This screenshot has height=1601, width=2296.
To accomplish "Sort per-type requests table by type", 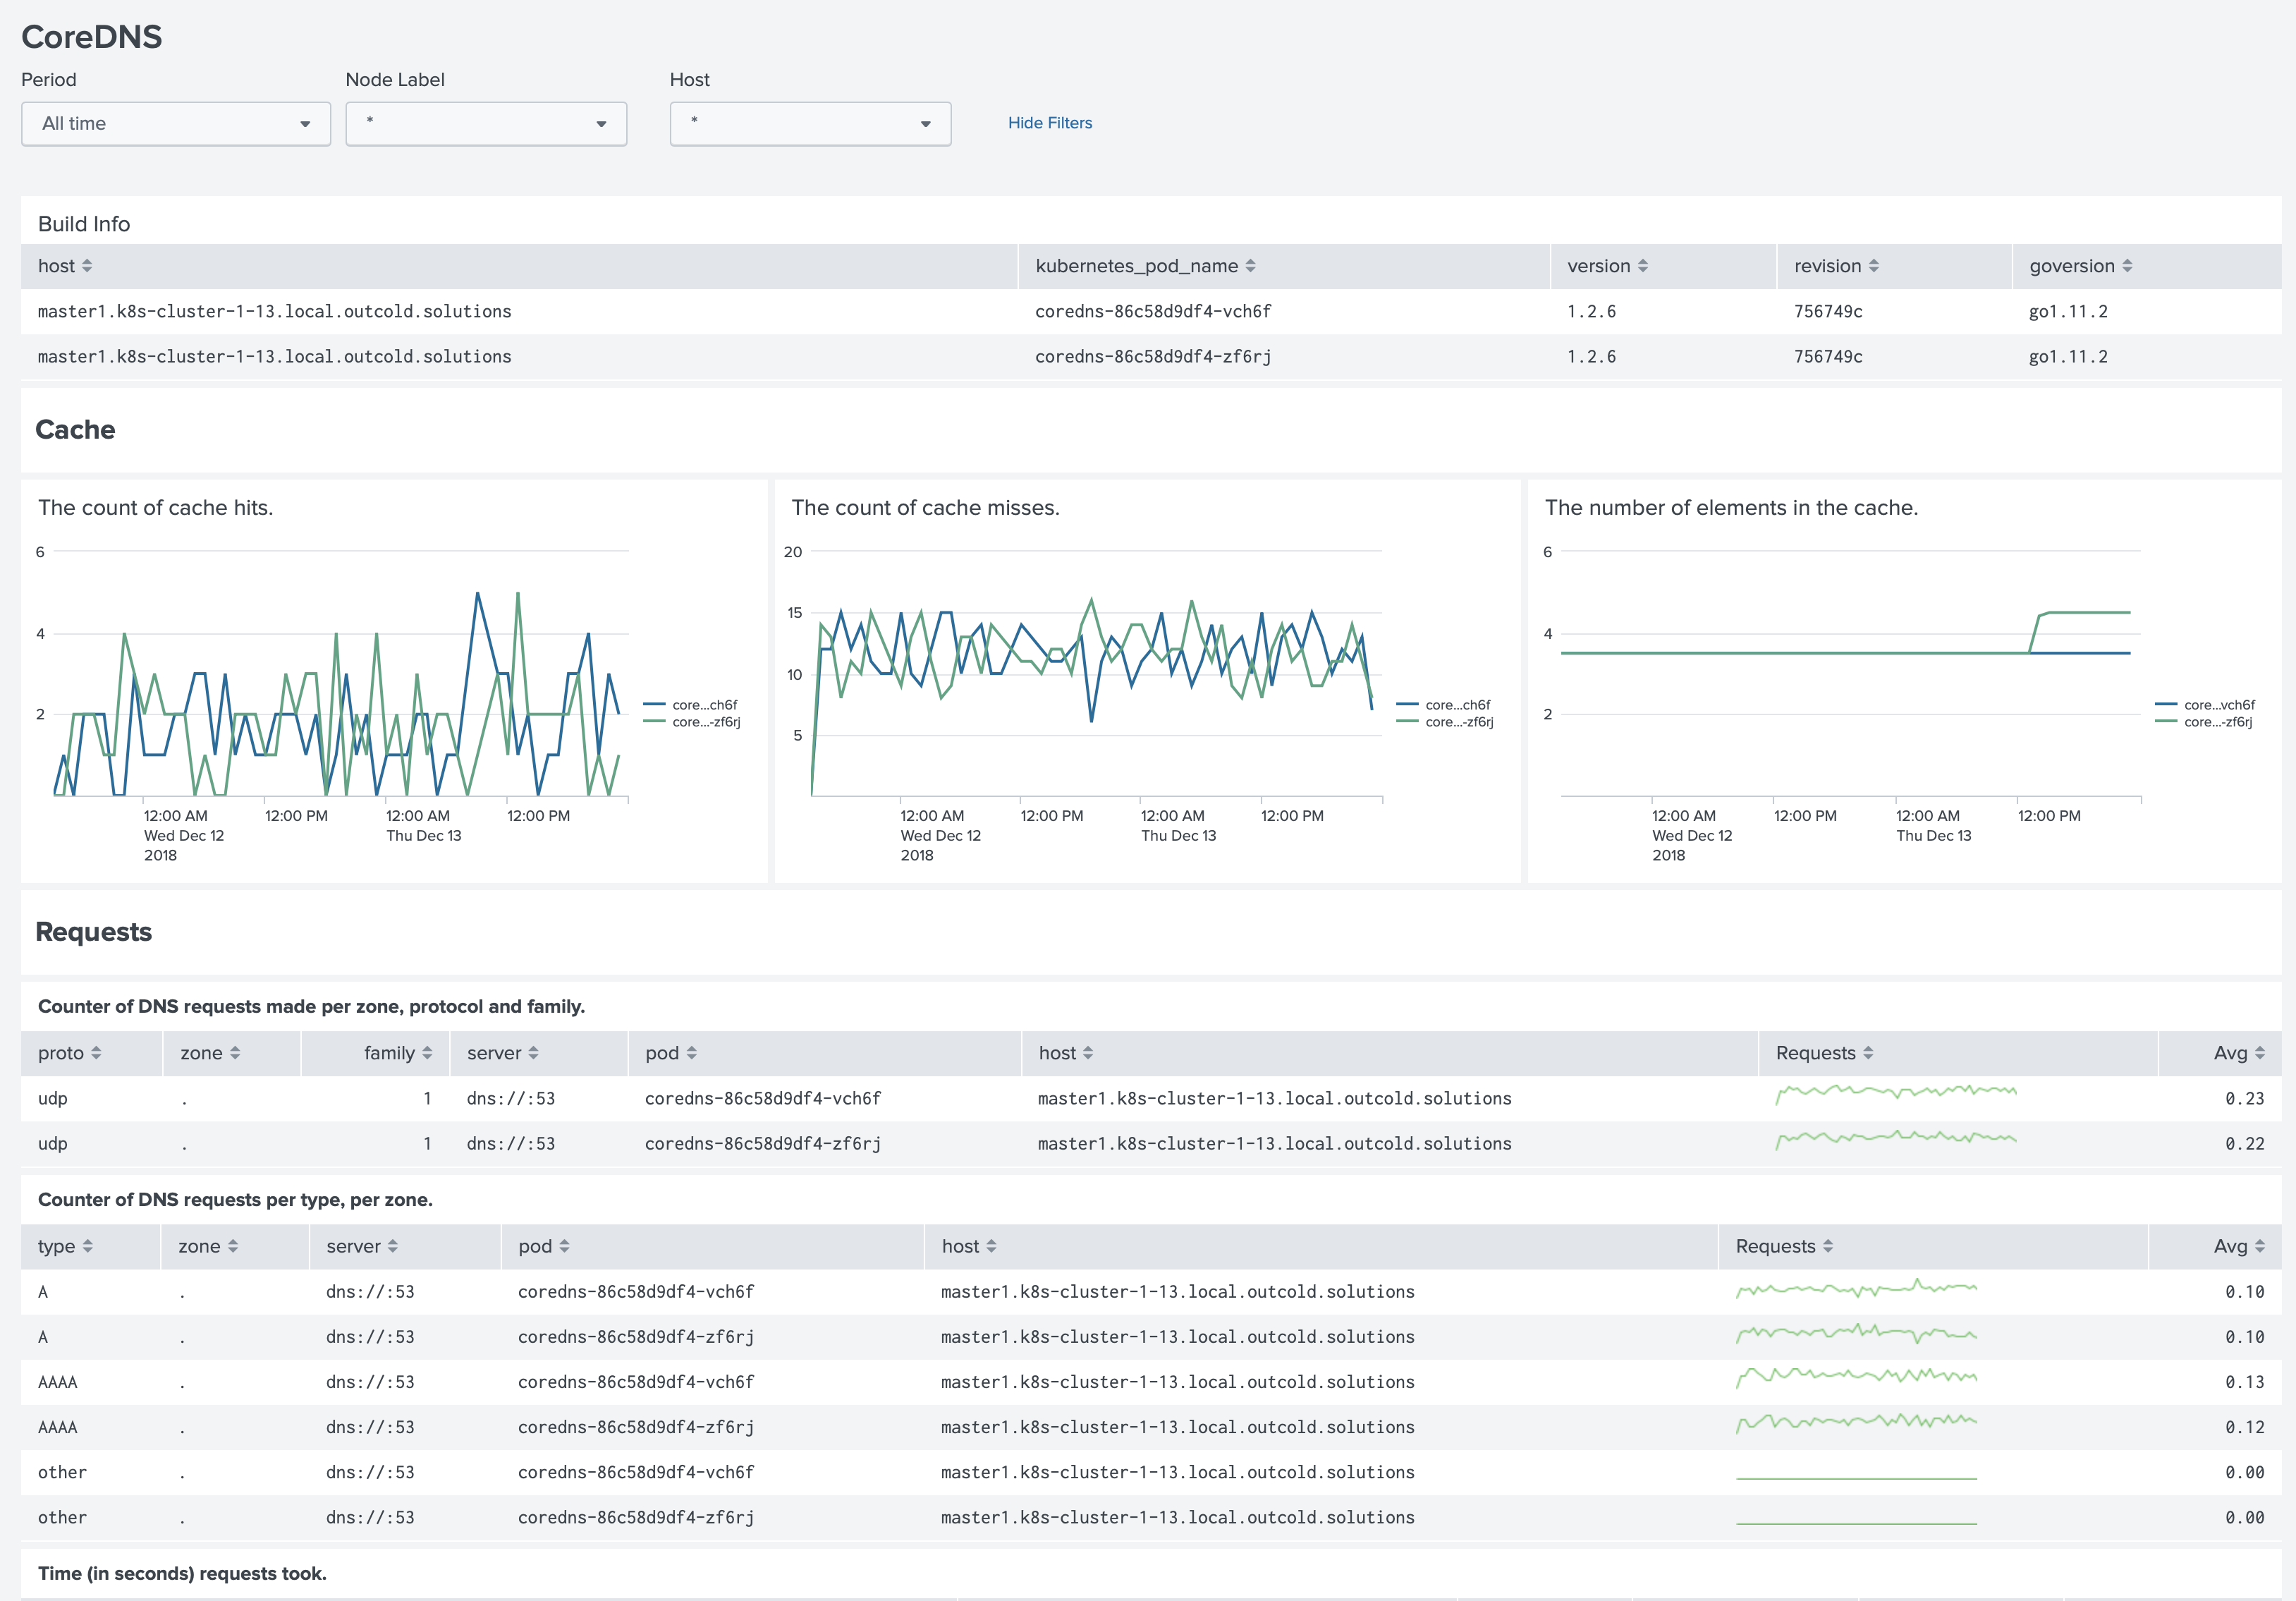I will pos(65,1246).
